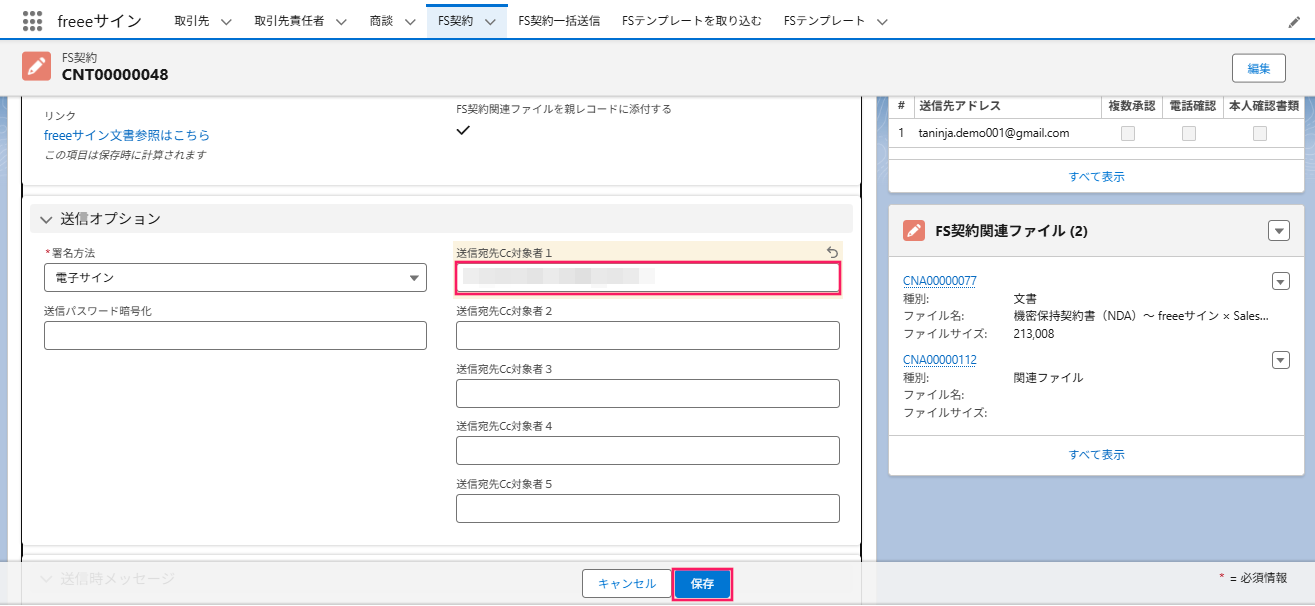
Task: Open the FSテンプレート tab
Action: (x=826, y=21)
